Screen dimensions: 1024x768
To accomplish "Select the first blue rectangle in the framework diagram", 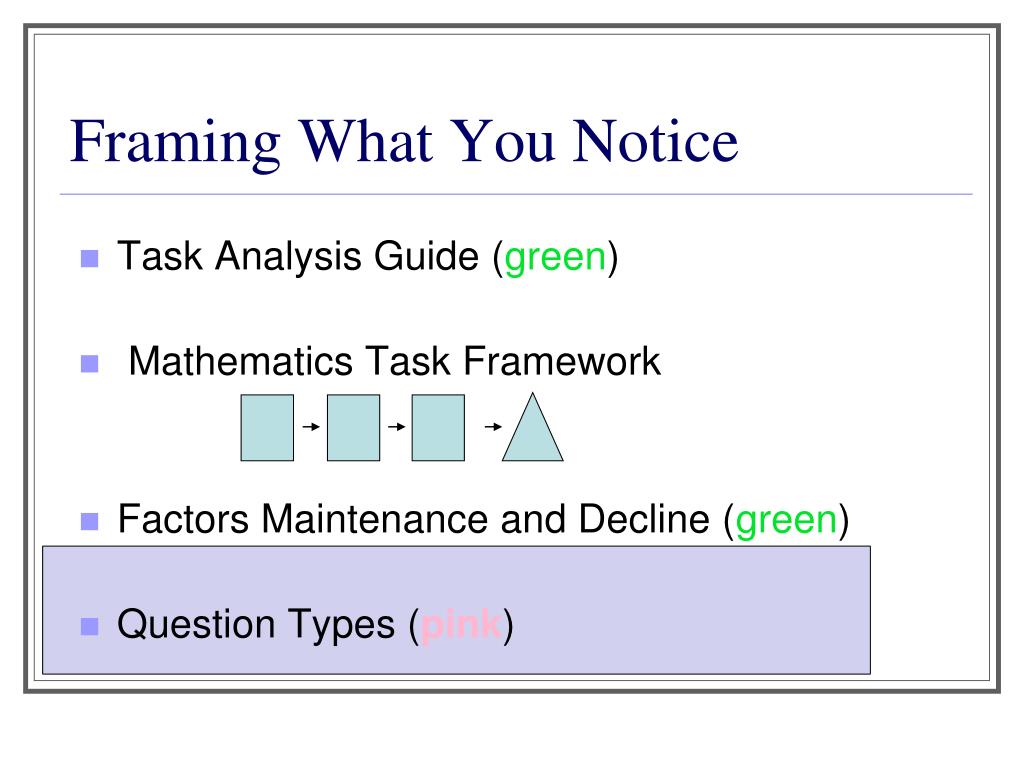I will [267, 428].
